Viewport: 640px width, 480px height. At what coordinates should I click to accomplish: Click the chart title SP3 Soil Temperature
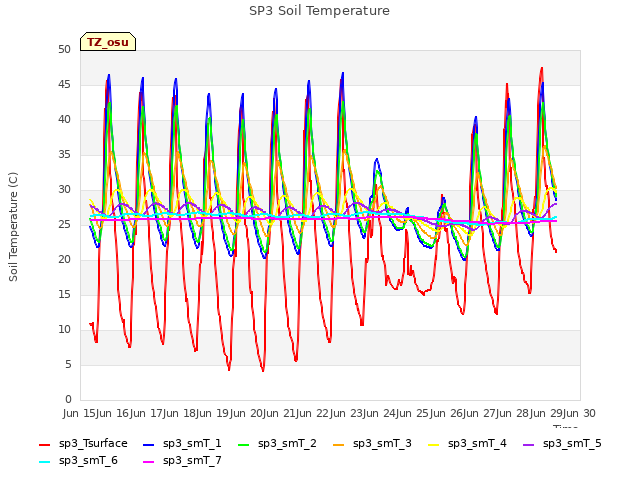click(319, 11)
